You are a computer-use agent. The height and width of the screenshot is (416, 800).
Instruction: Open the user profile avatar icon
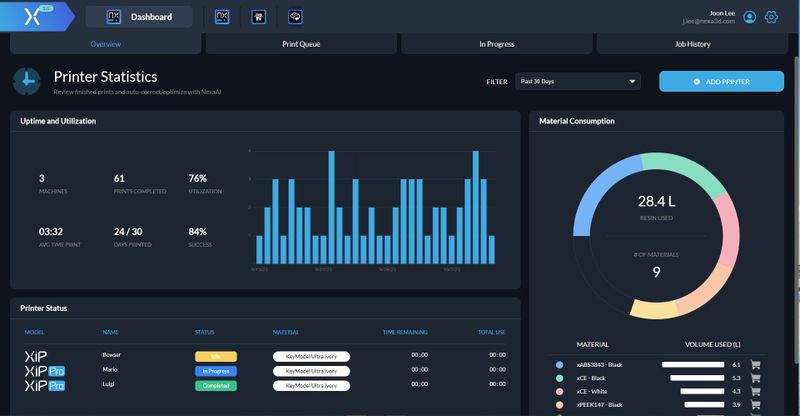coord(750,17)
